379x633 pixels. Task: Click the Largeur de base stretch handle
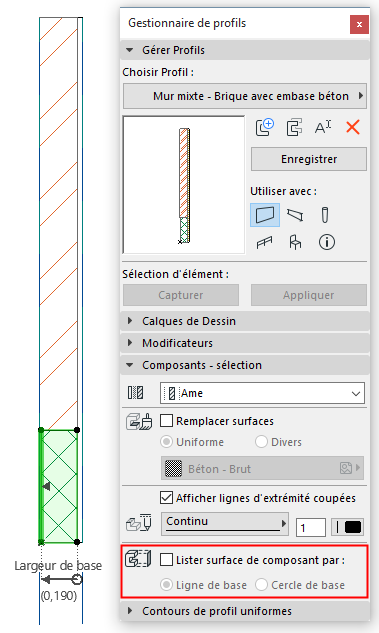(x=77, y=580)
